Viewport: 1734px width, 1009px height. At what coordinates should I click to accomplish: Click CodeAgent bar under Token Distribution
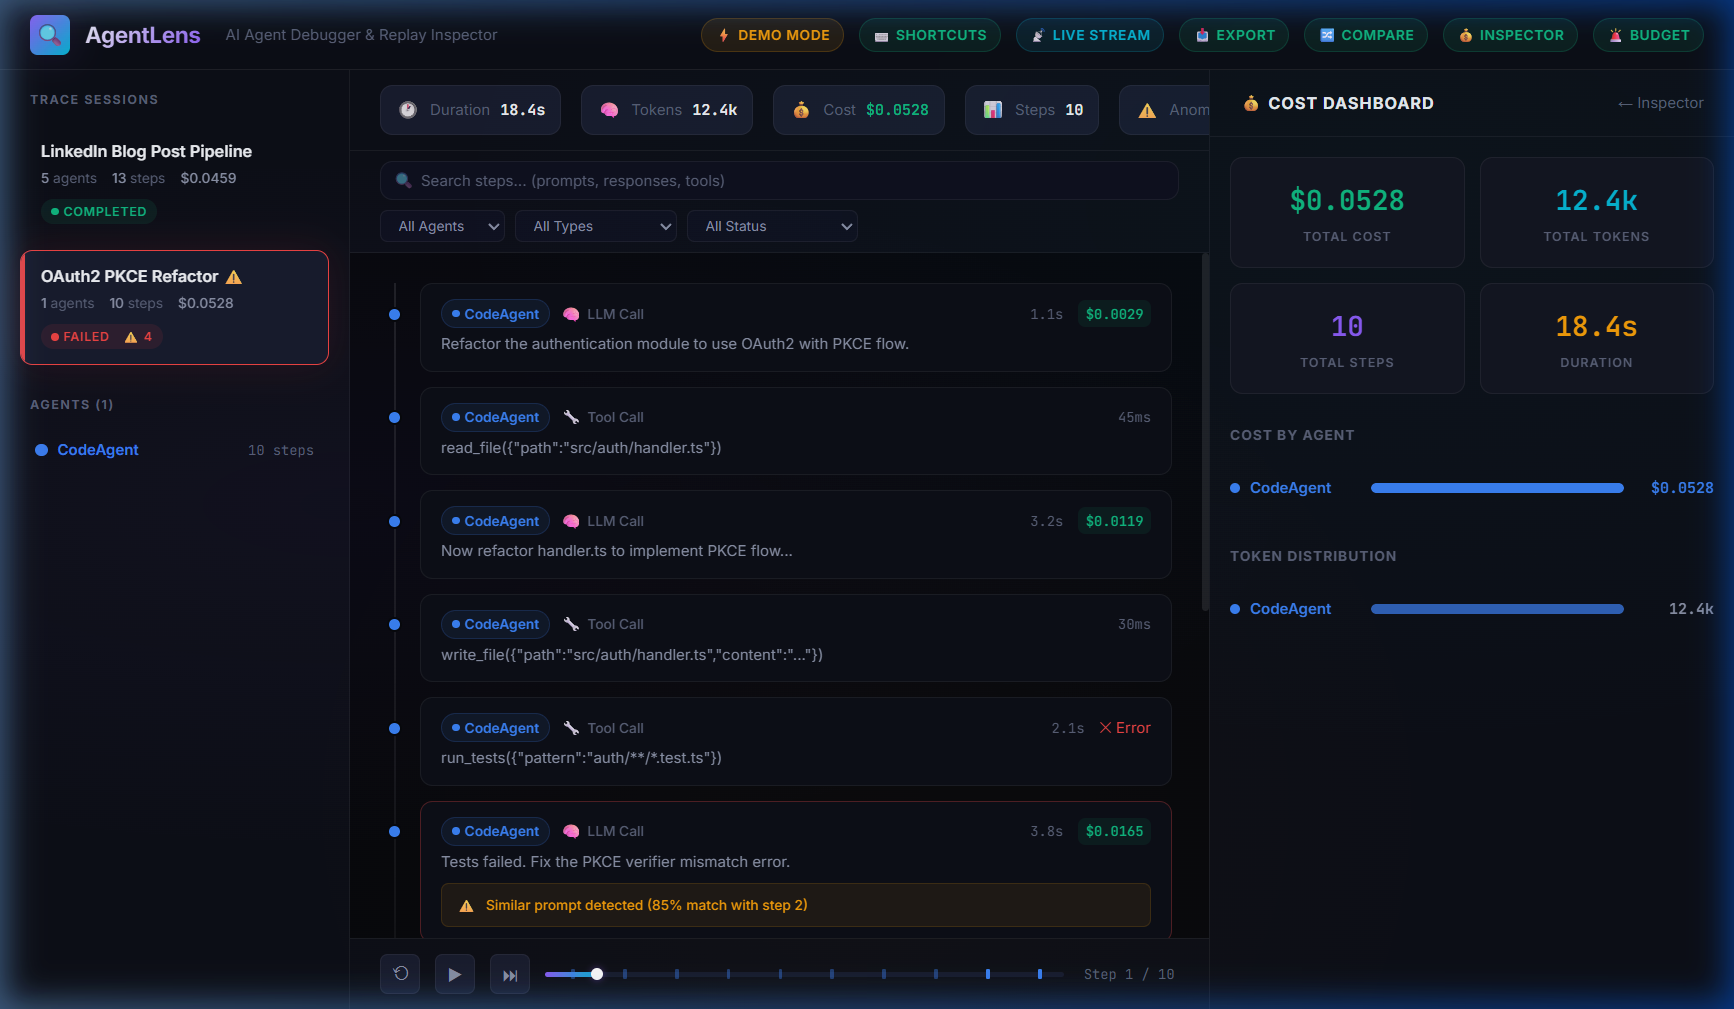click(1497, 609)
